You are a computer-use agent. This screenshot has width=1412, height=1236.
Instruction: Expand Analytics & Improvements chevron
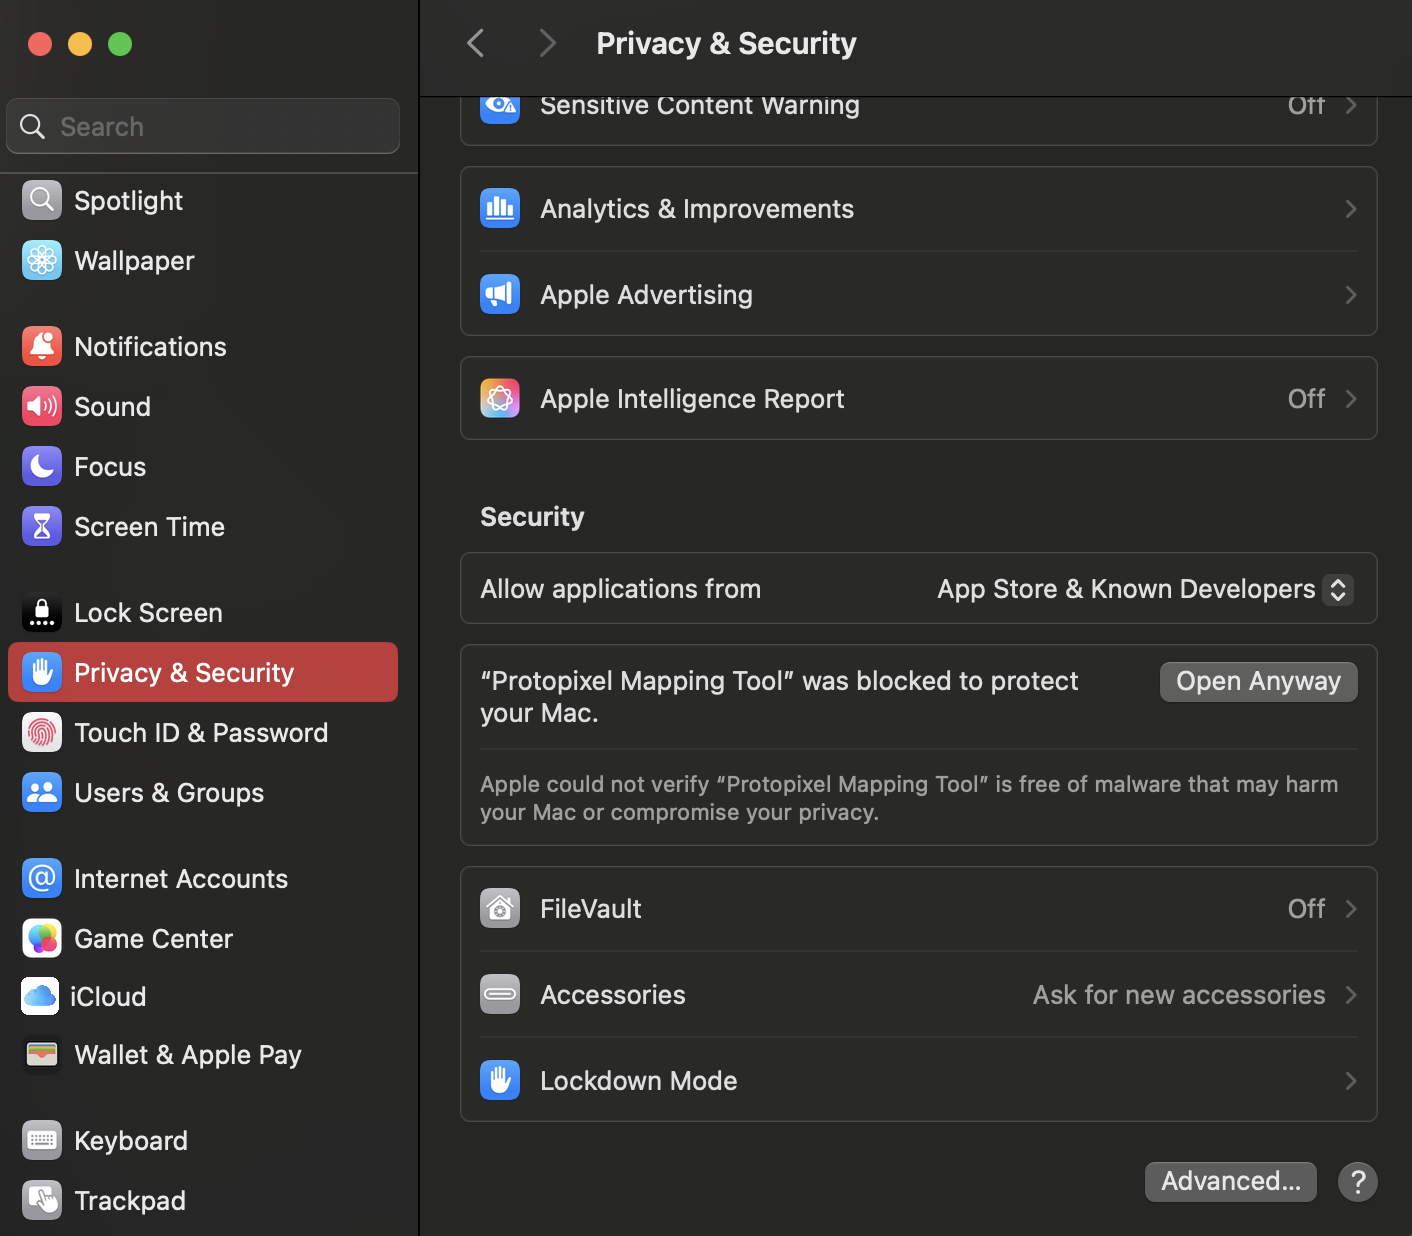(x=1351, y=209)
